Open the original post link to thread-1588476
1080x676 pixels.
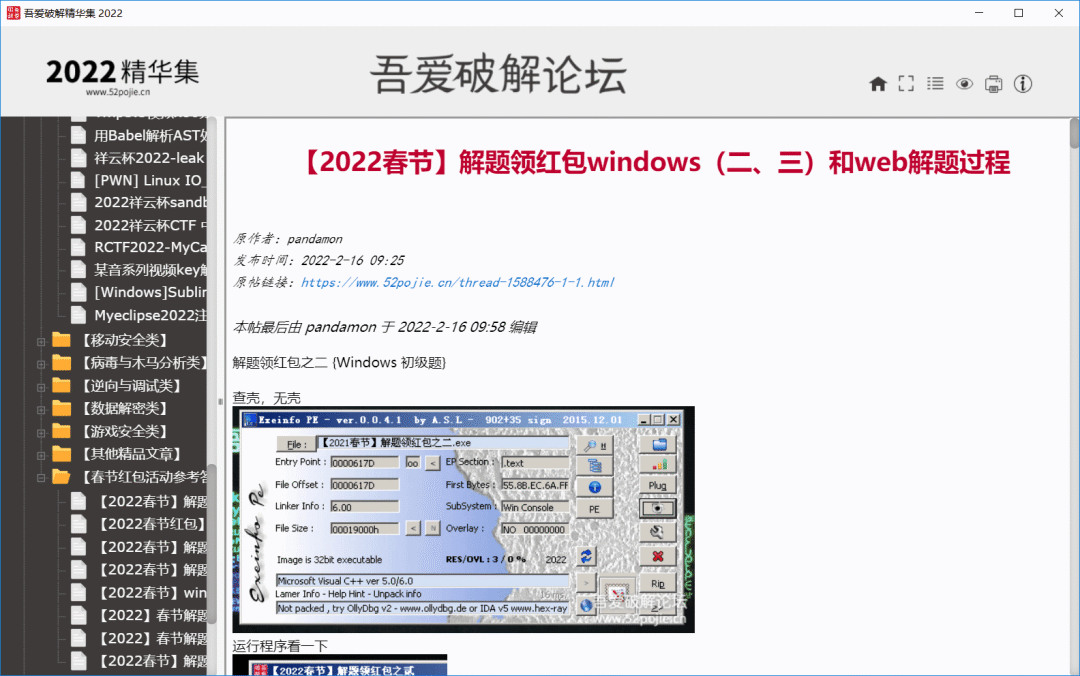[x=457, y=282]
